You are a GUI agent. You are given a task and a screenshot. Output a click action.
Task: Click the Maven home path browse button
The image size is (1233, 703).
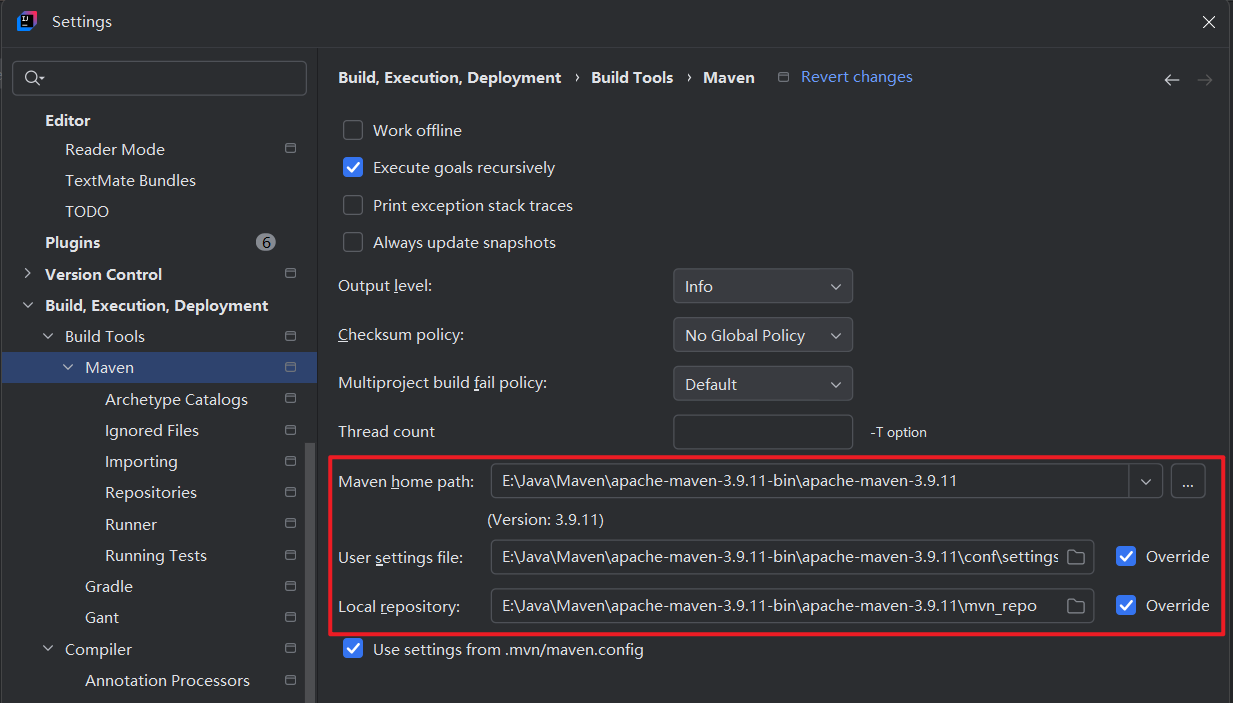(1187, 481)
